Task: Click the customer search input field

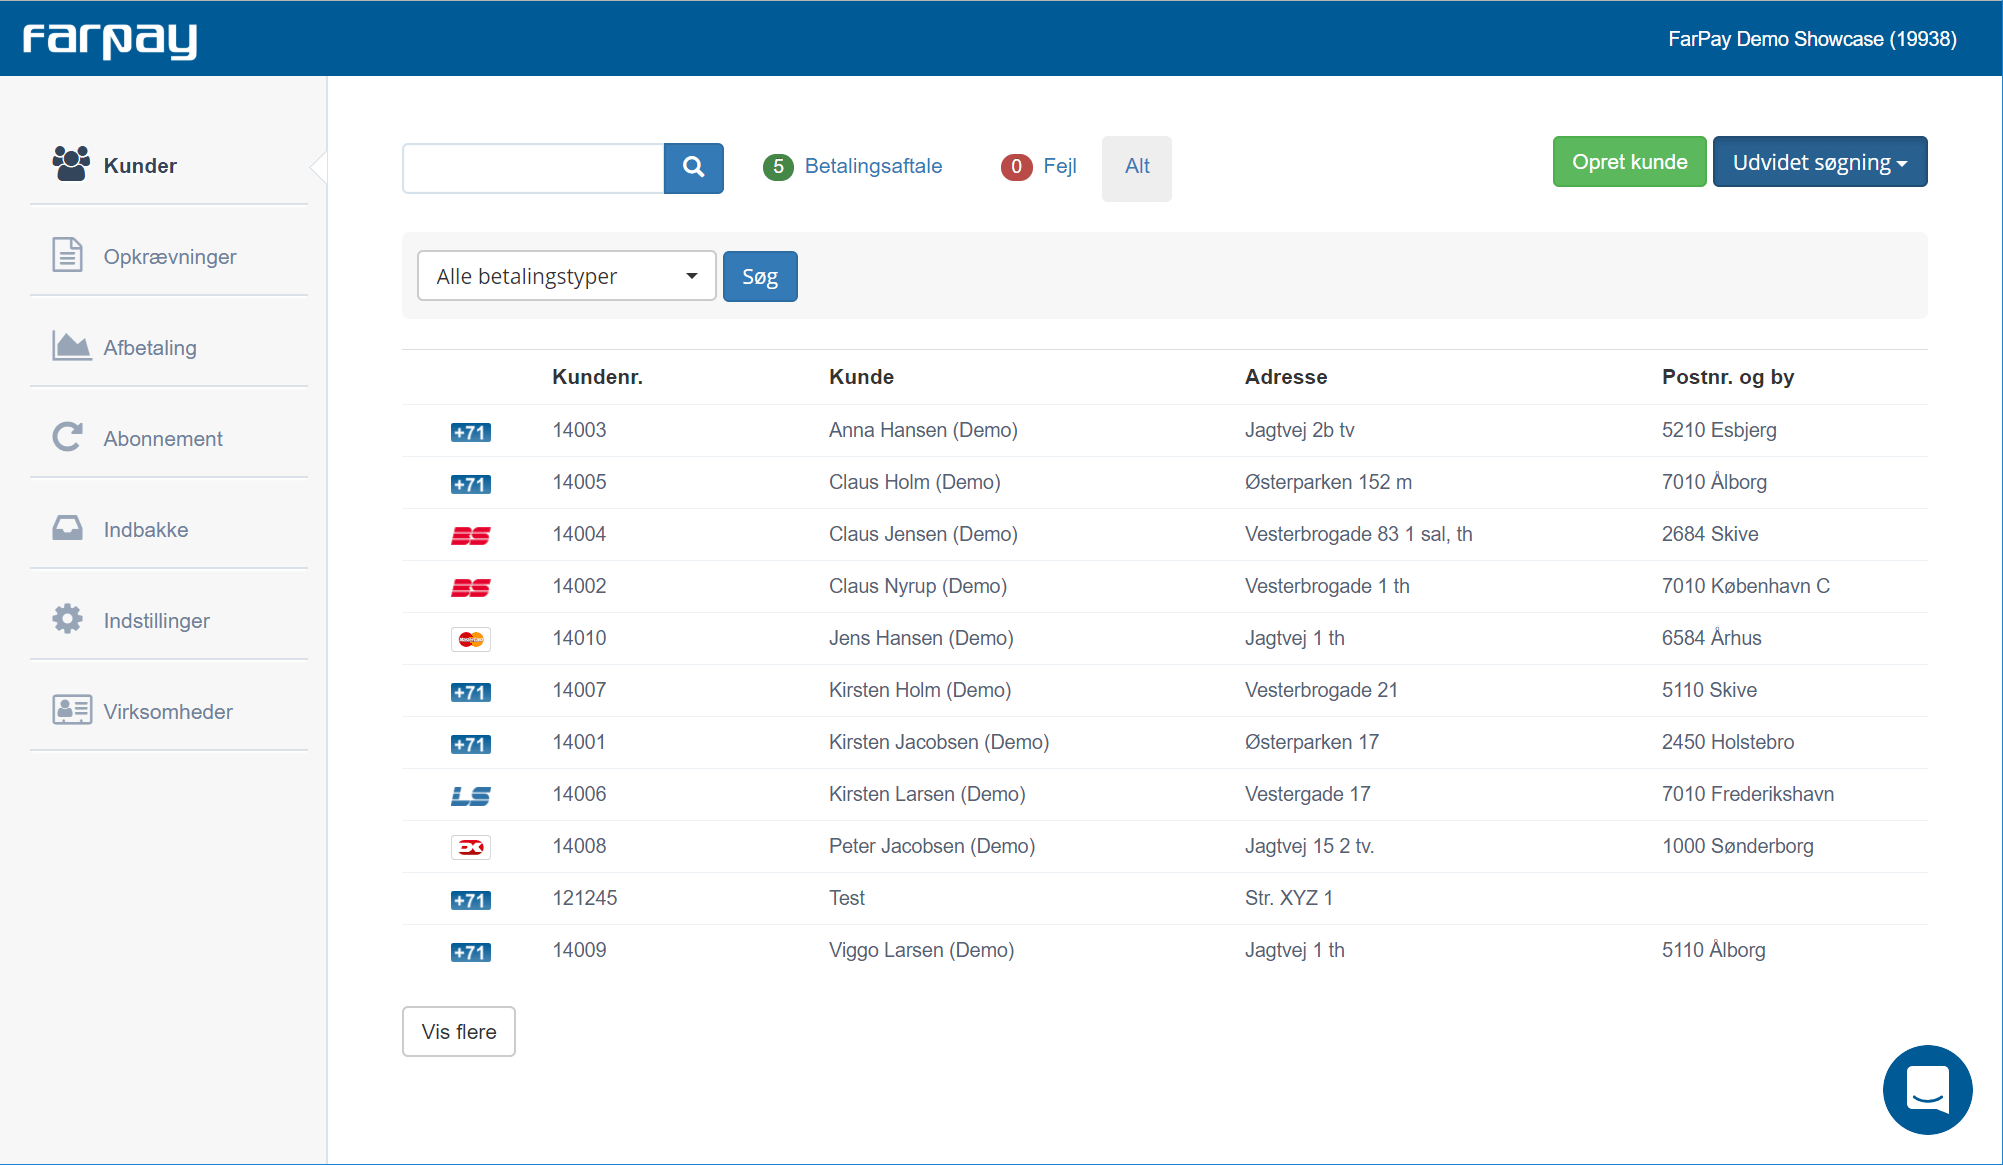Action: [533, 168]
